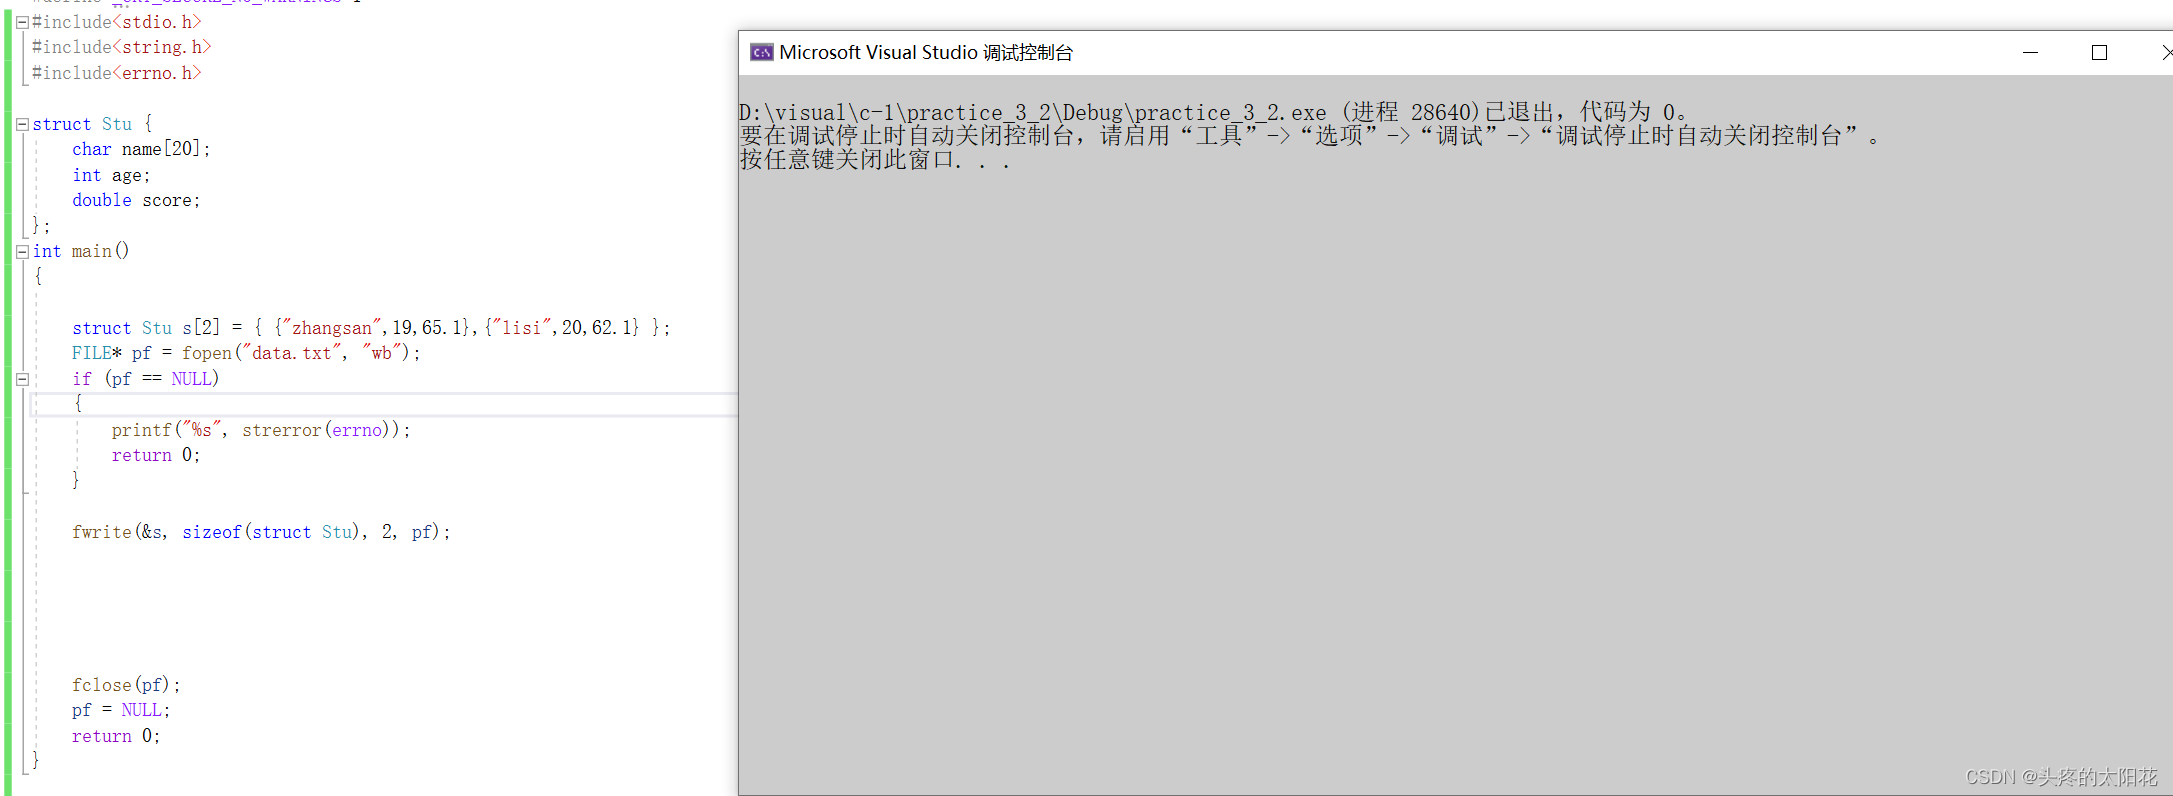Click 'struct Stu {' declaration text
This screenshot has height=796, width=2173.
[x=92, y=124]
